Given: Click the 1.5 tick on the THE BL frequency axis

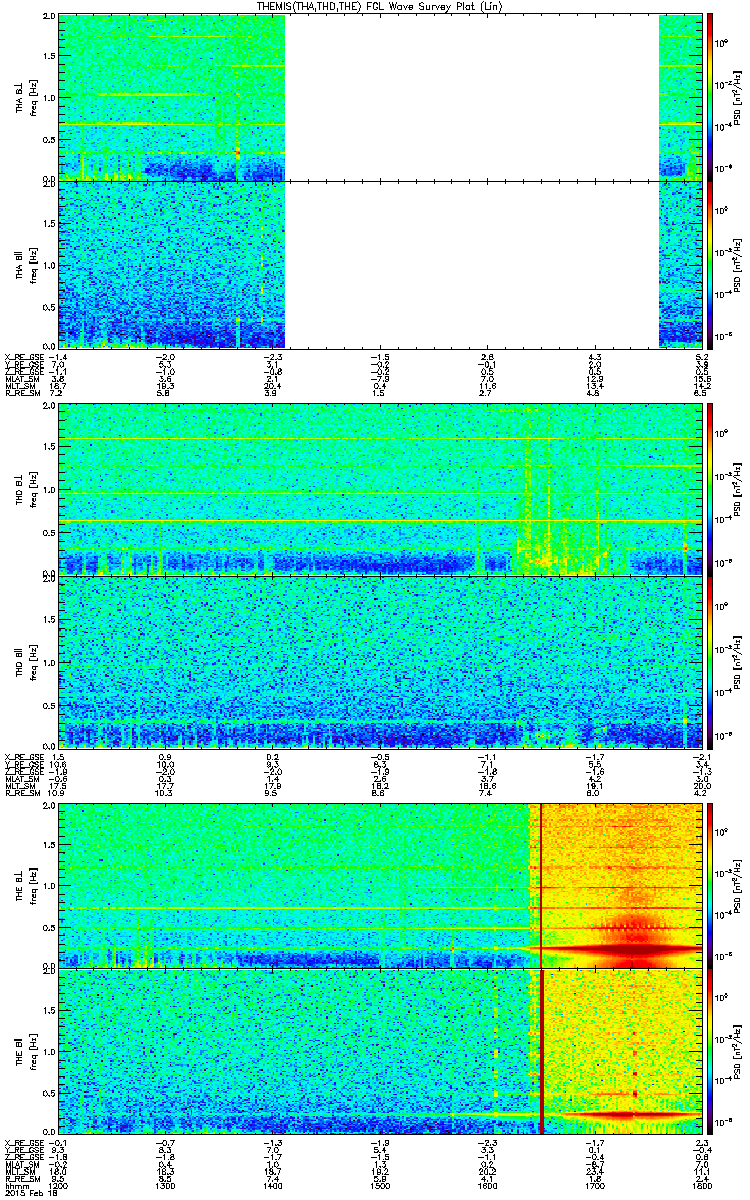Looking at the screenshot, I should [49, 845].
